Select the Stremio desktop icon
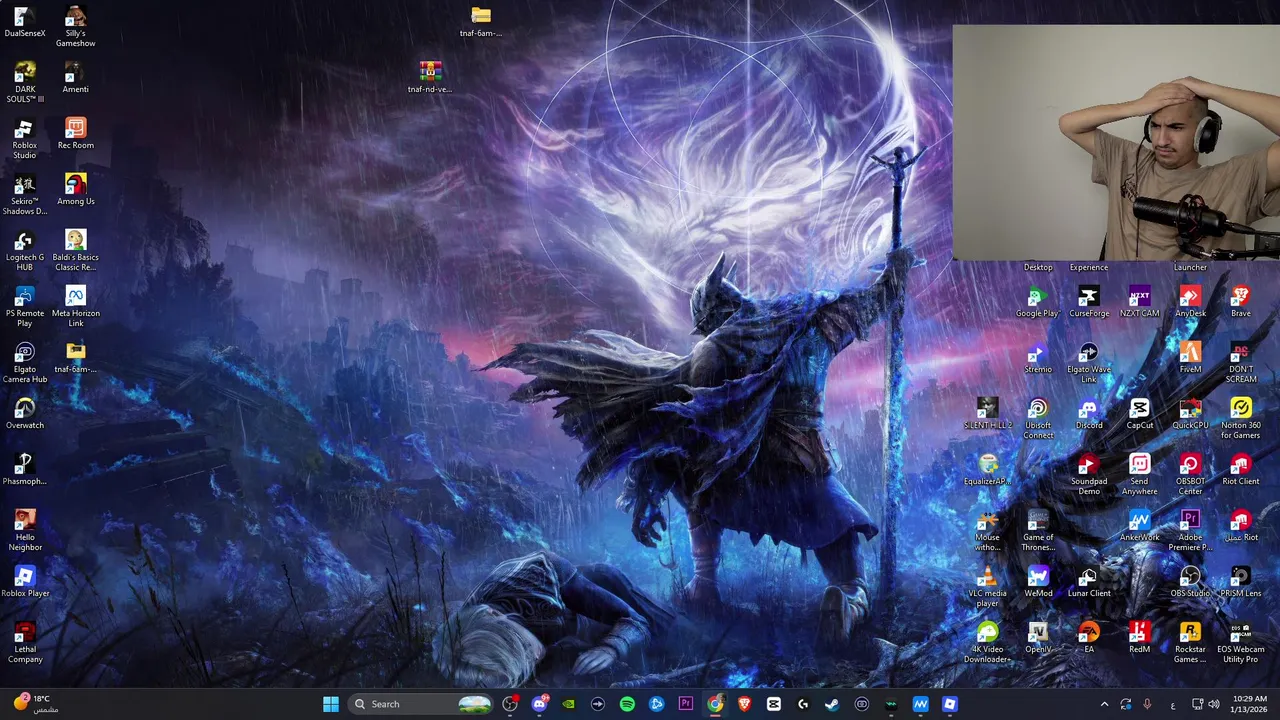The width and height of the screenshot is (1280, 720). pos(1038,358)
